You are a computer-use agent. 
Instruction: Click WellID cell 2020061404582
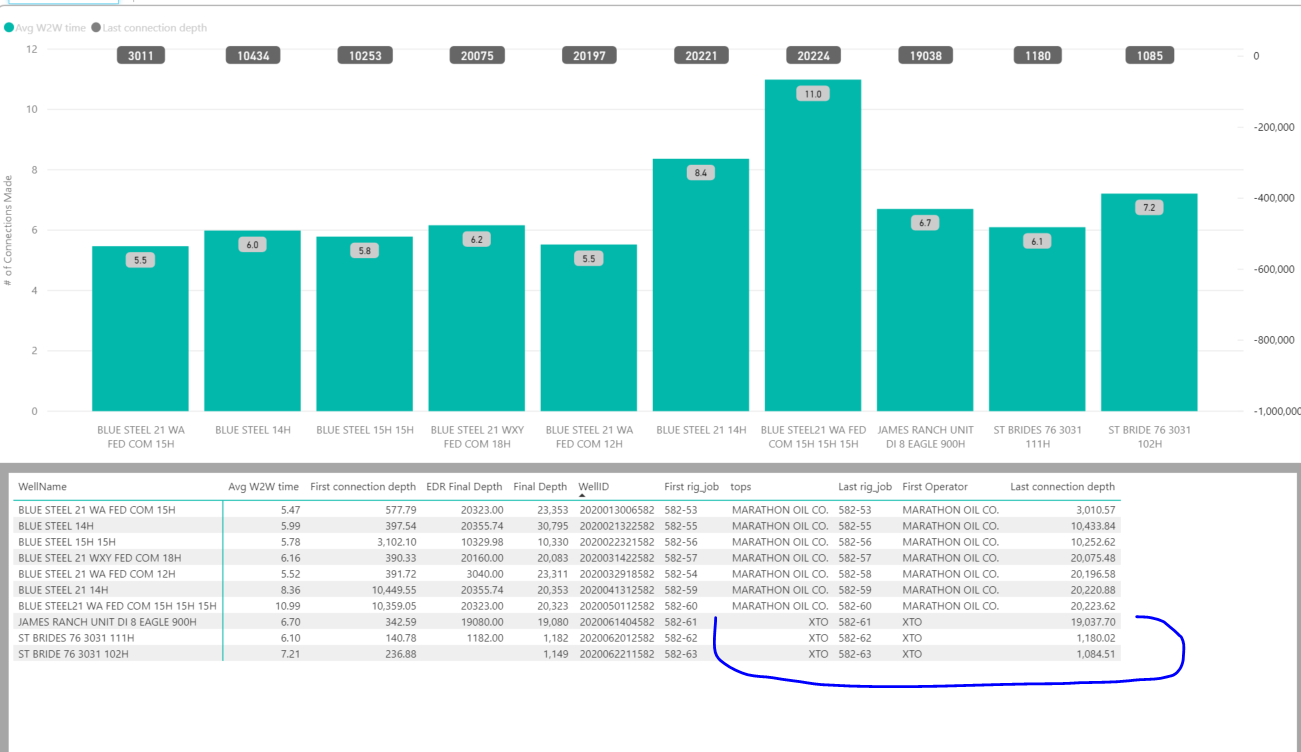point(617,621)
